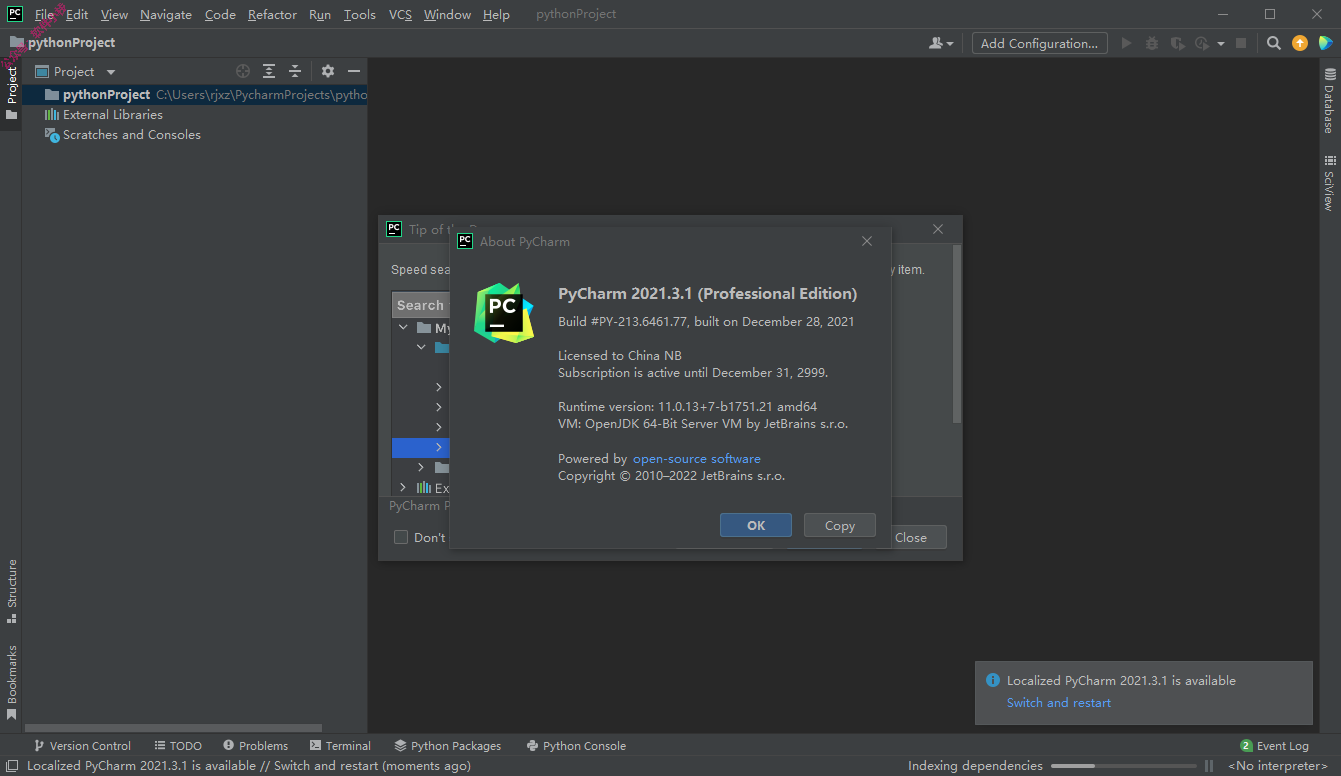Click the Profile run icon in toolbar
Image resolution: width=1341 pixels, height=776 pixels.
tap(1202, 43)
